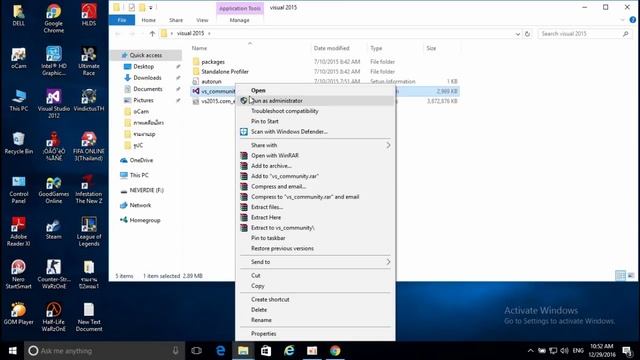This screenshot has height=360, width=640.
Task: Click the Windows Start button
Action: tap(12, 351)
